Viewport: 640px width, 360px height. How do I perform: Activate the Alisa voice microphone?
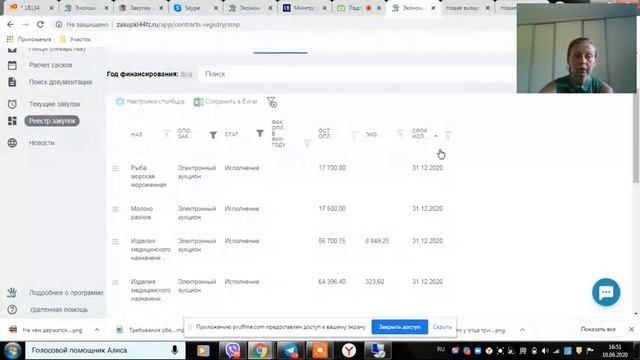175,350
